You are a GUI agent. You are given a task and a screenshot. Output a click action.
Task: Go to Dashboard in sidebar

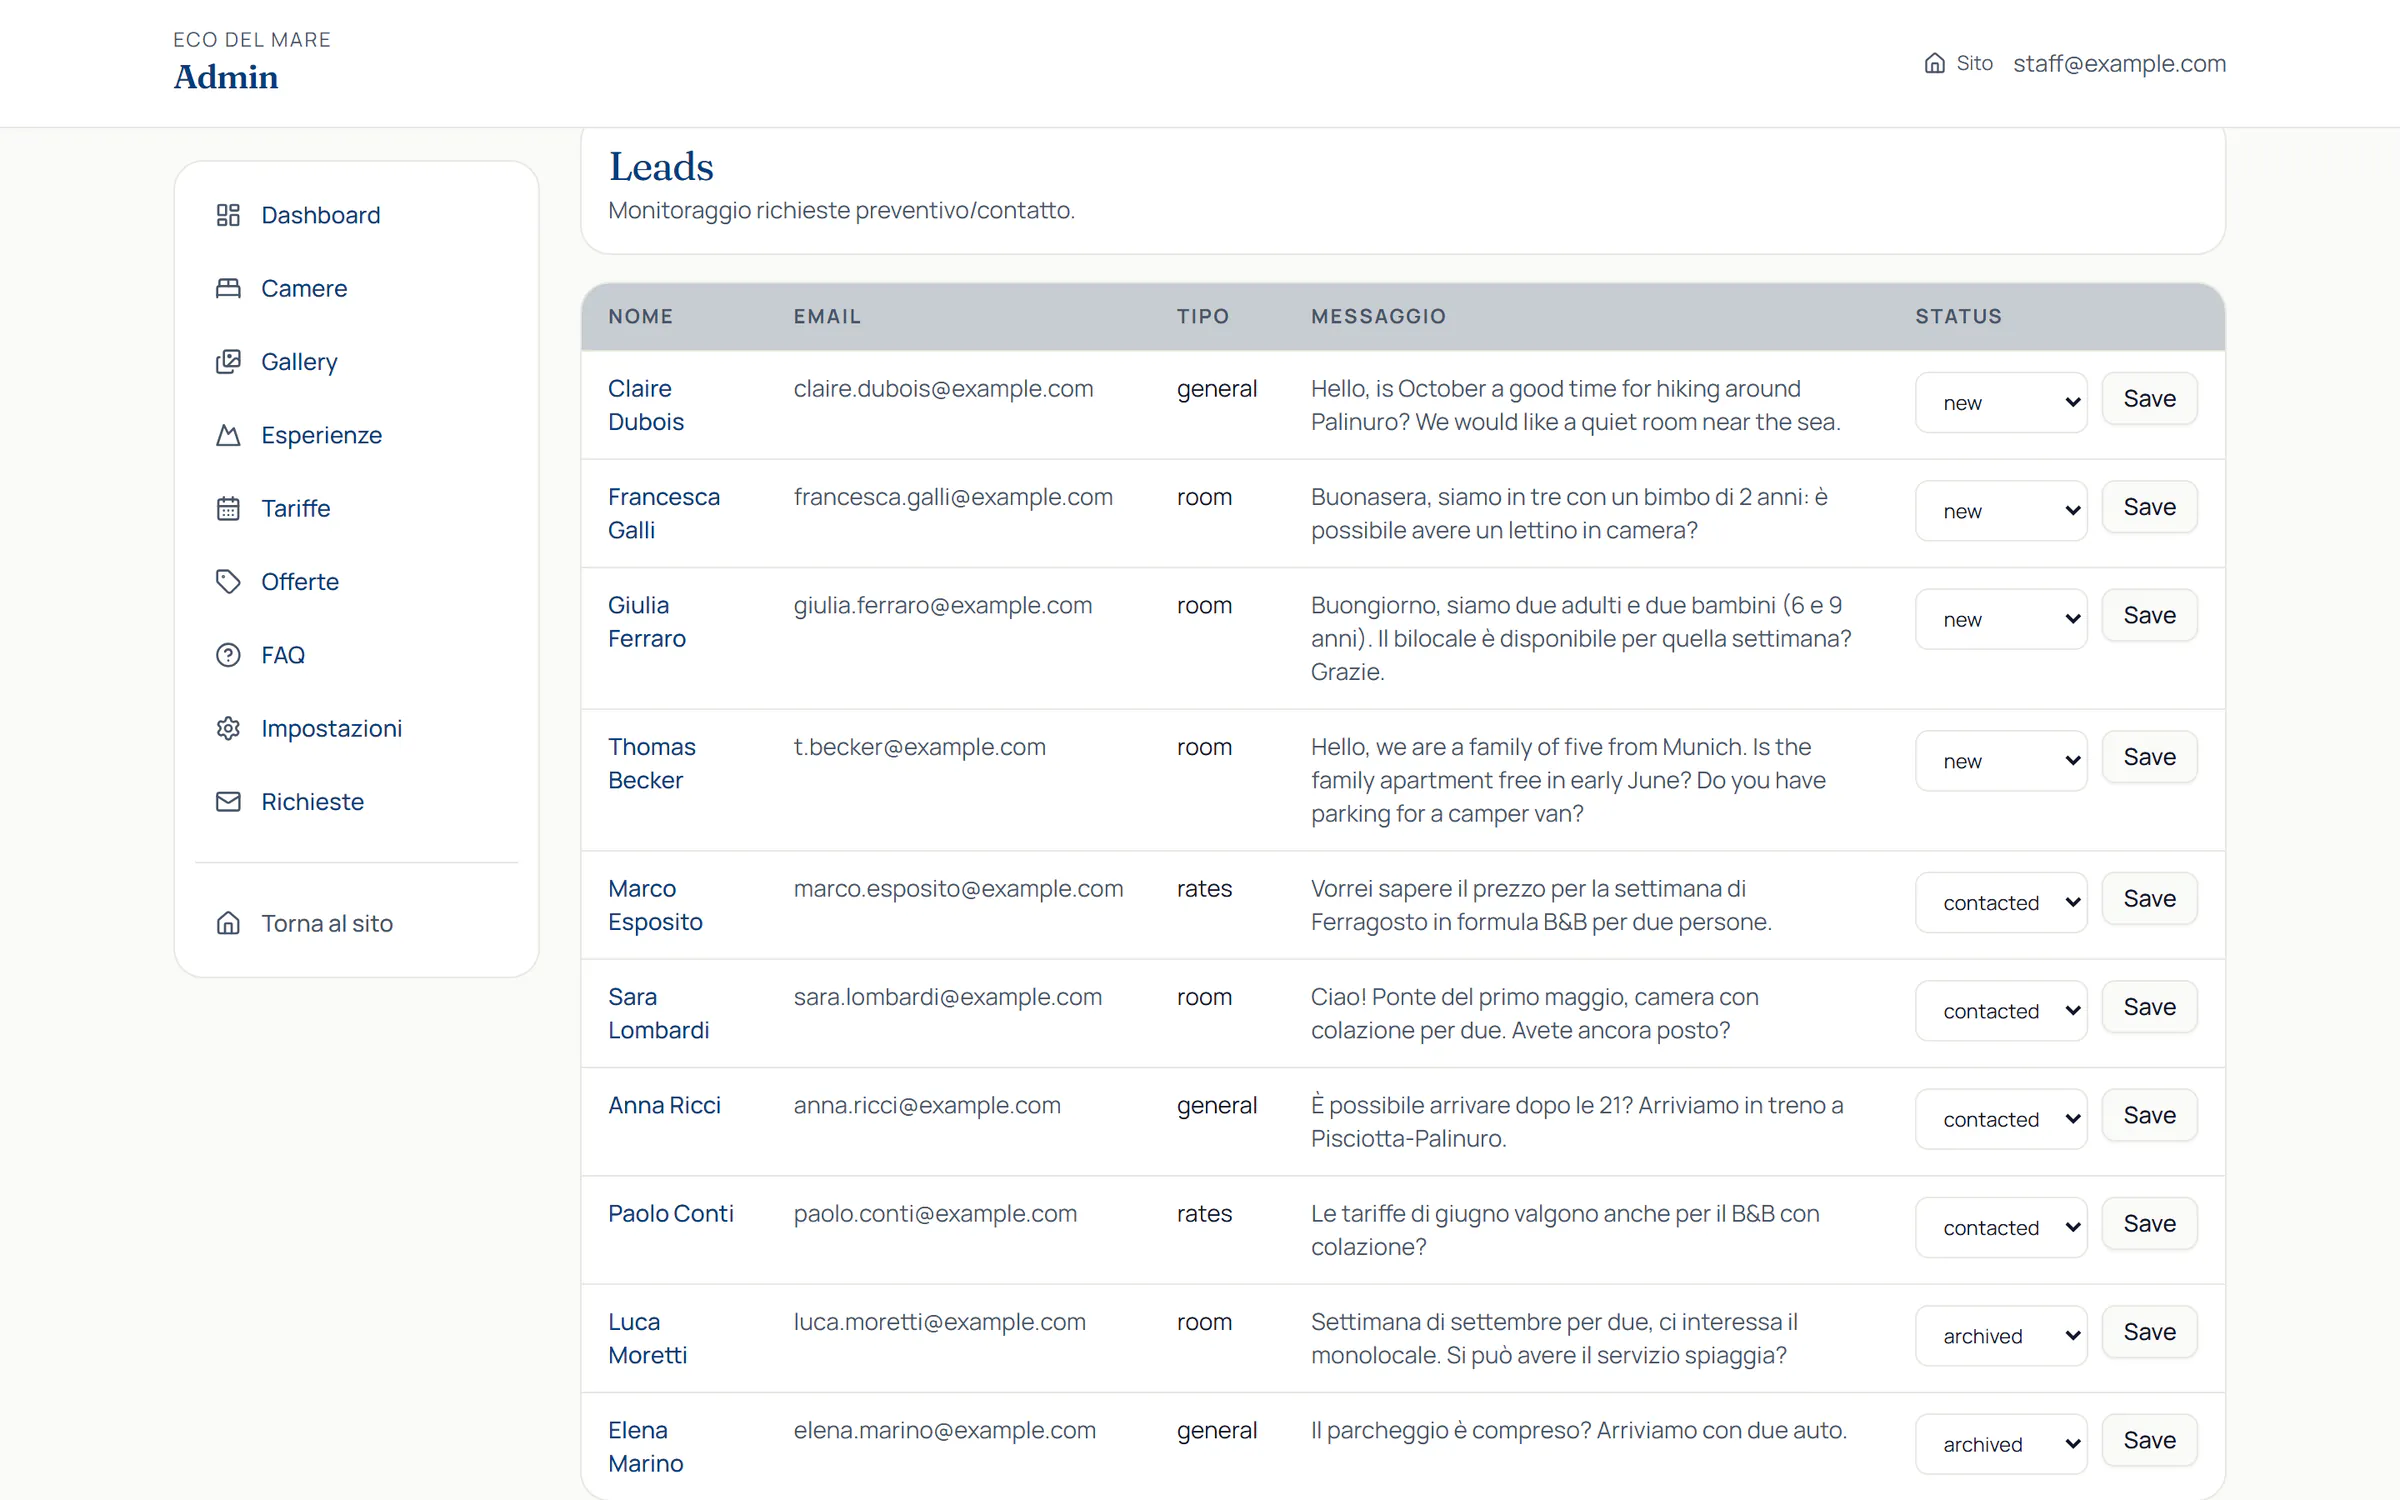356,215
